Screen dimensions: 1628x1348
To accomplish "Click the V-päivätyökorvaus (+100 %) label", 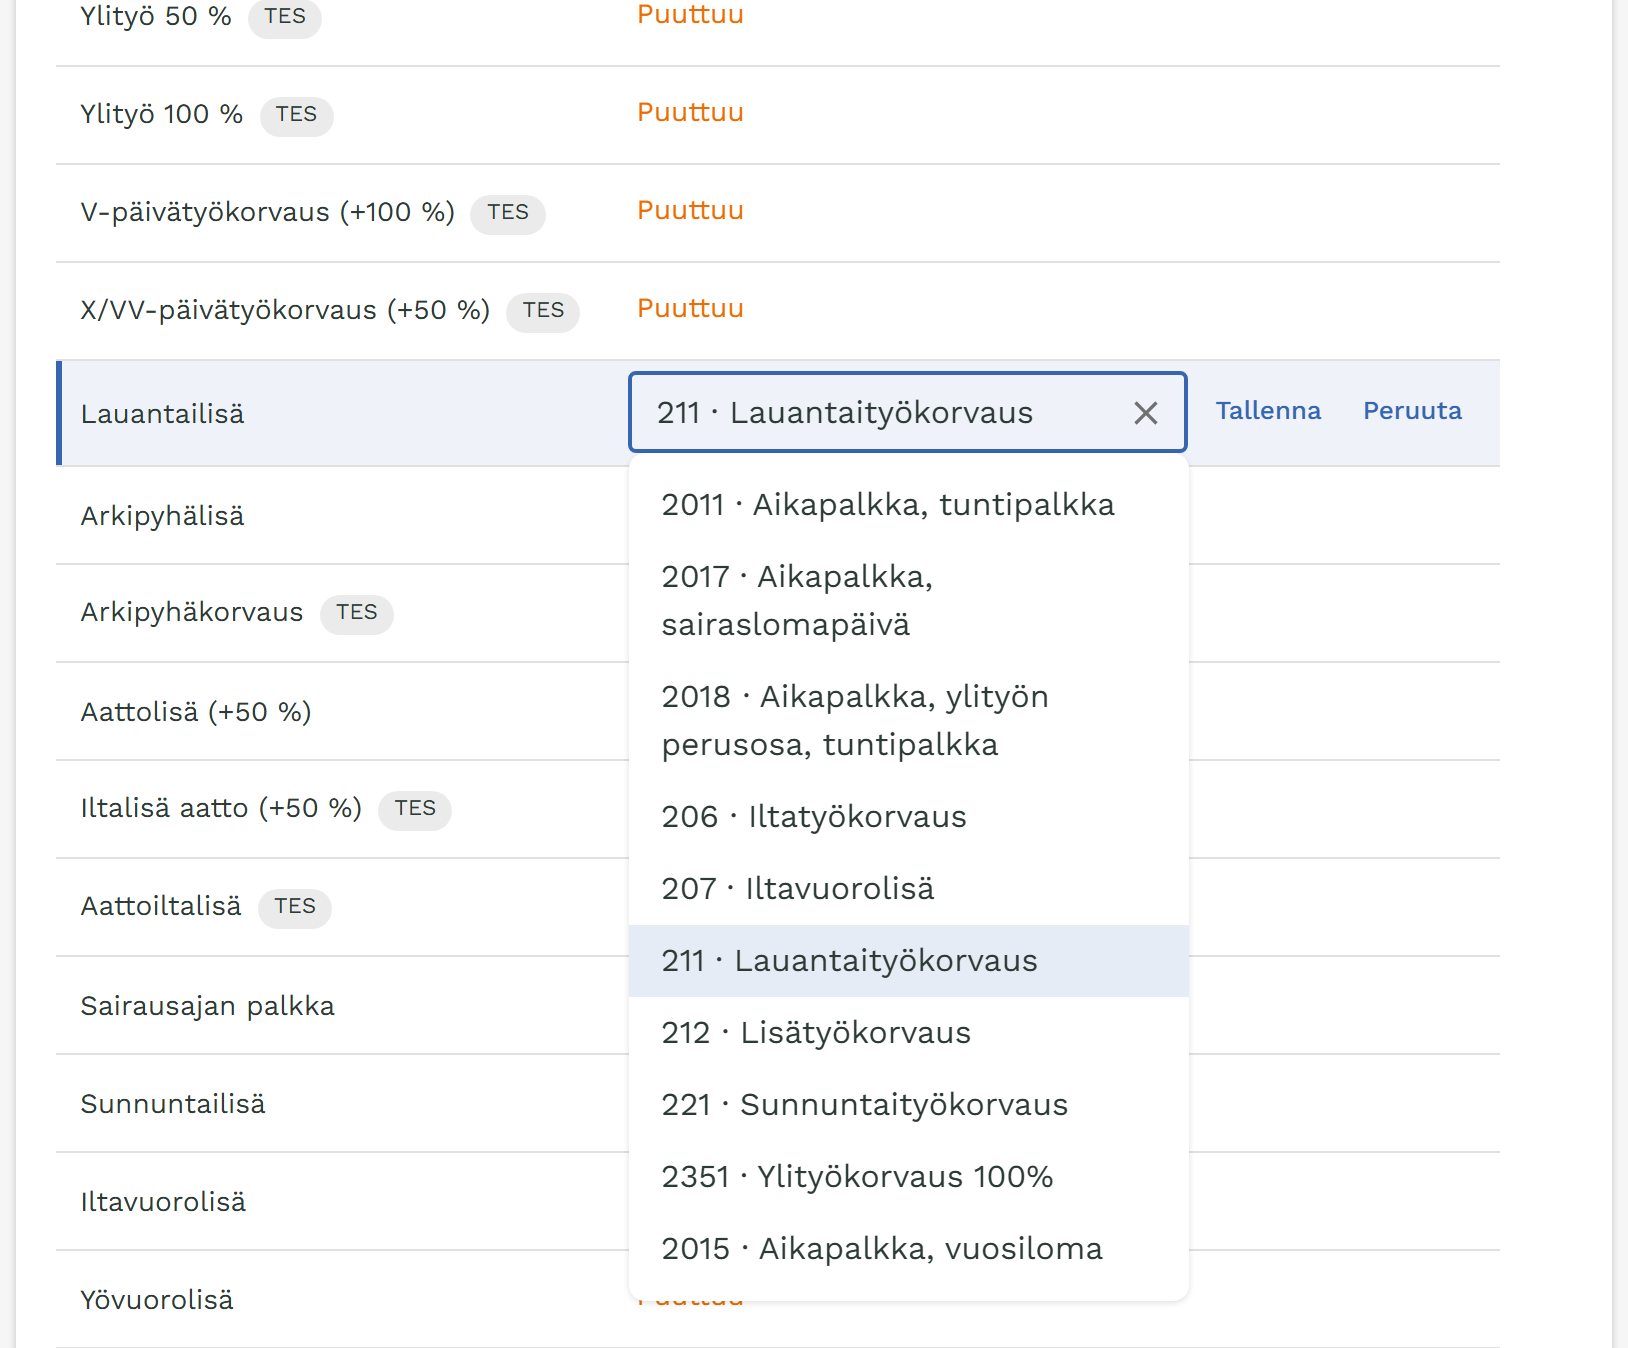I will coord(268,212).
